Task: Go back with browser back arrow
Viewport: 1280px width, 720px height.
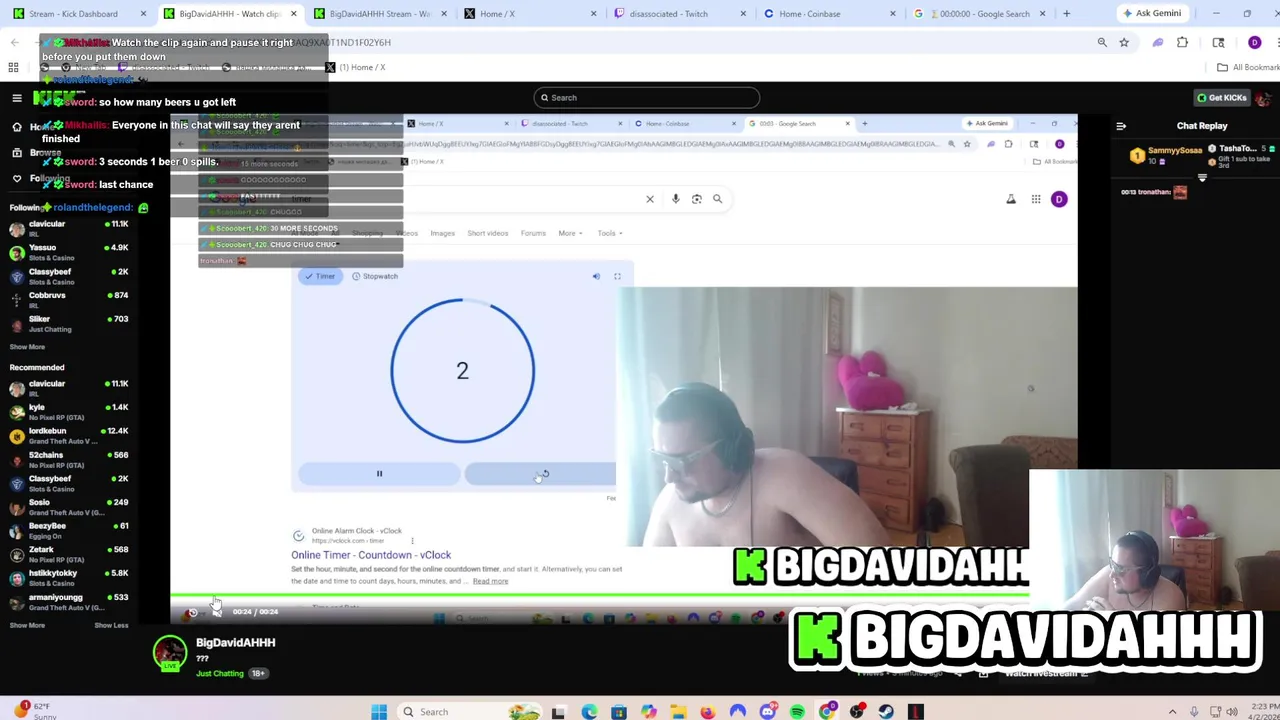Action: tap(14, 42)
